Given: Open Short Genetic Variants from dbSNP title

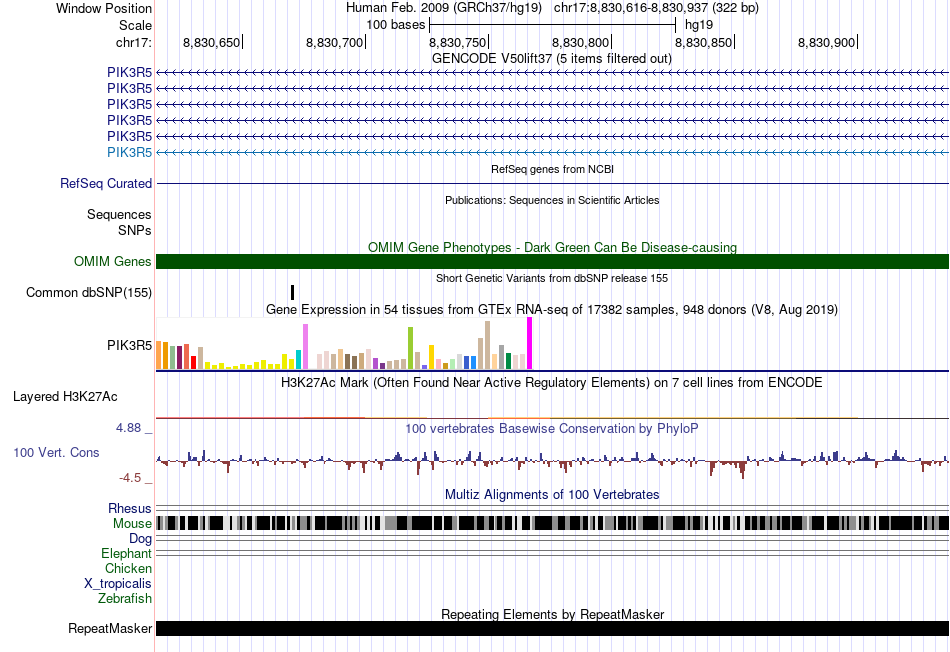Looking at the screenshot, I should (x=552, y=278).
